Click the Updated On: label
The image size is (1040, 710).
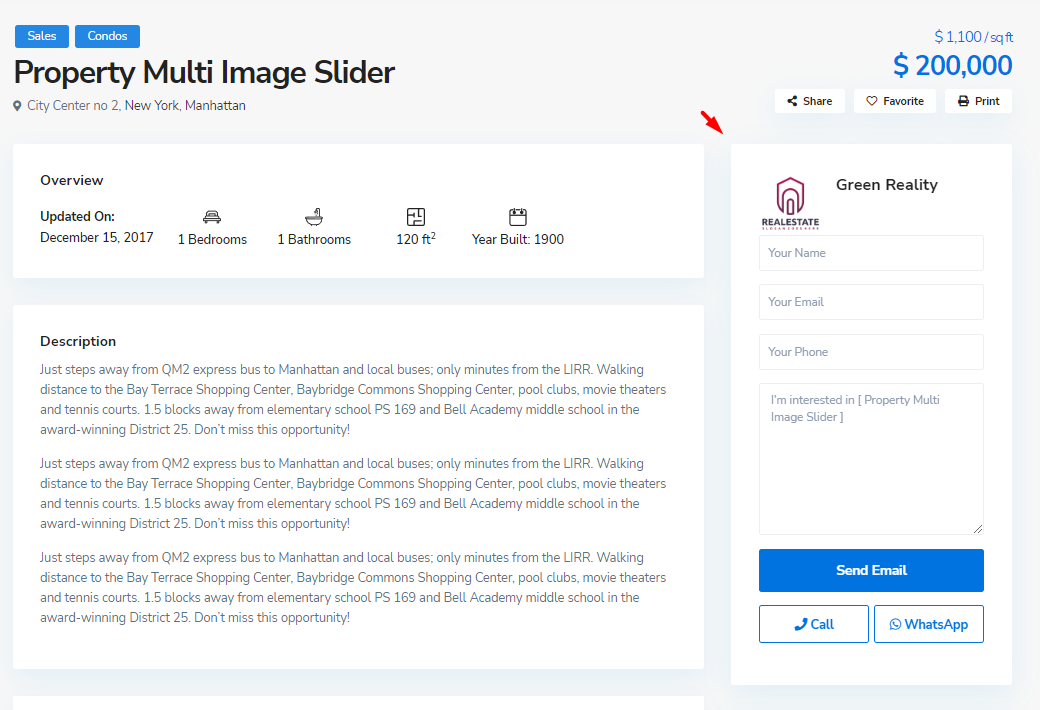[78, 216]
